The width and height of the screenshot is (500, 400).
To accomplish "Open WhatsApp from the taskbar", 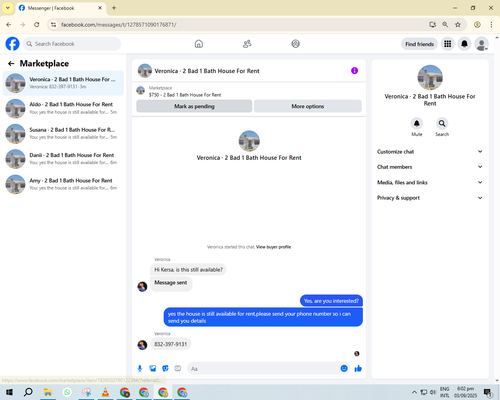I will point(67,392).
